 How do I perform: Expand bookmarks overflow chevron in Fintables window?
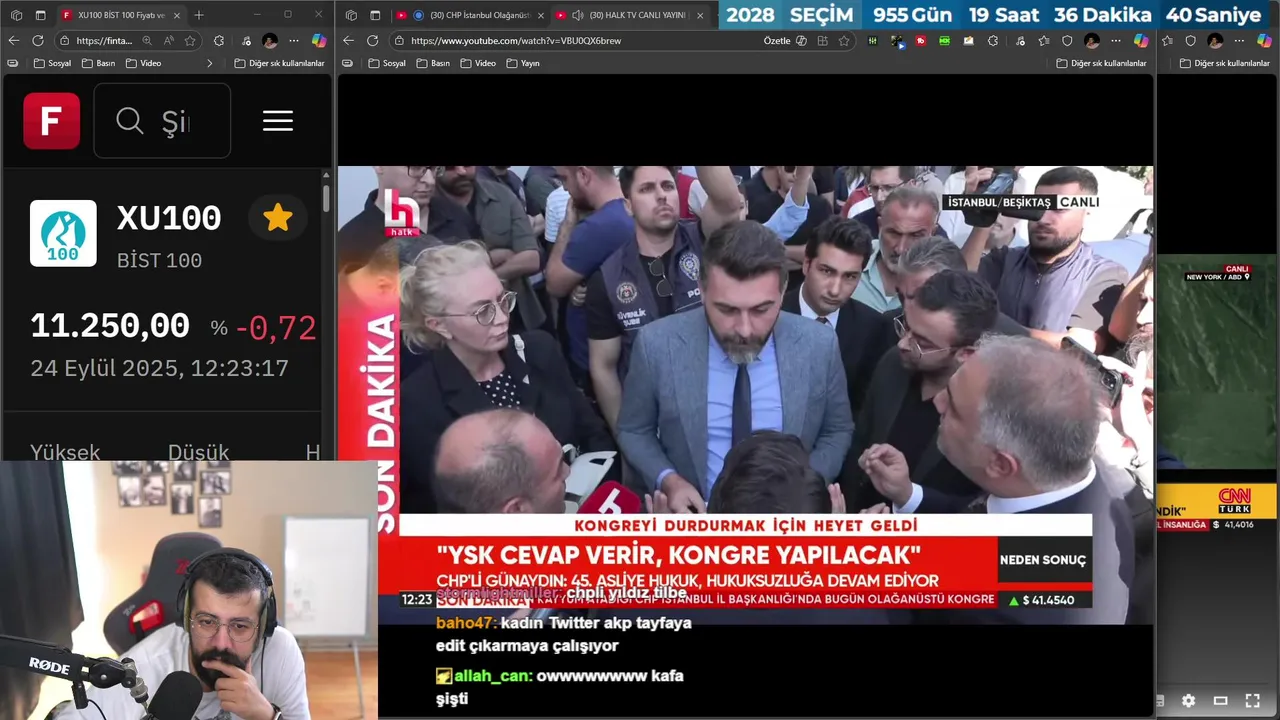[x=210, y=63]
